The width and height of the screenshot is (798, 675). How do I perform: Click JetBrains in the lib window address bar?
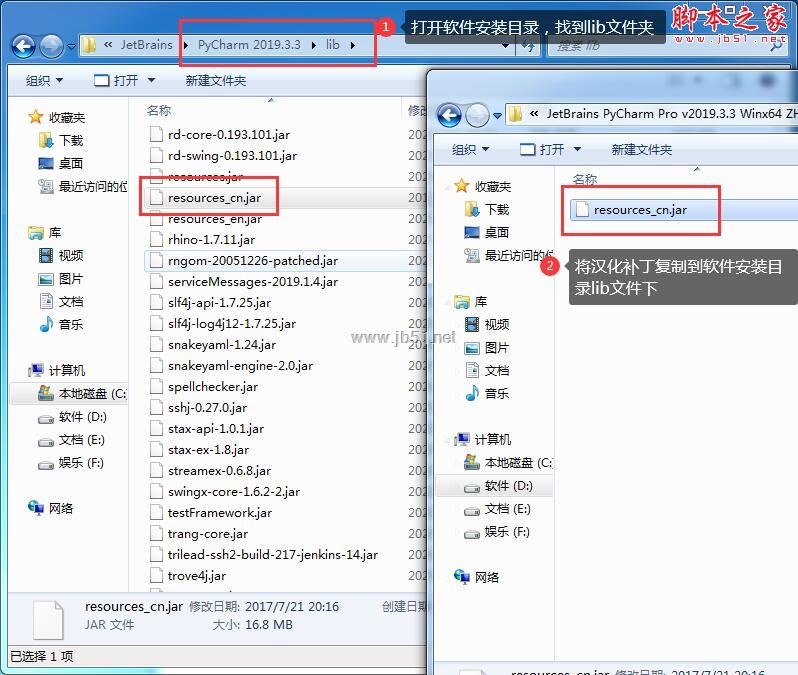point(147,45)
